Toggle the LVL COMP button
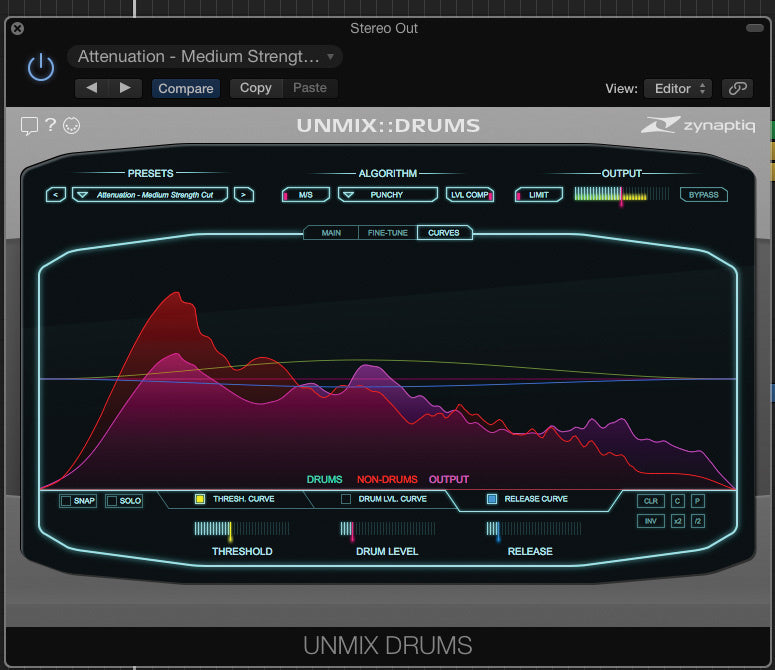The width and height of the screenshot is (775, 670). tap(470, 195)
